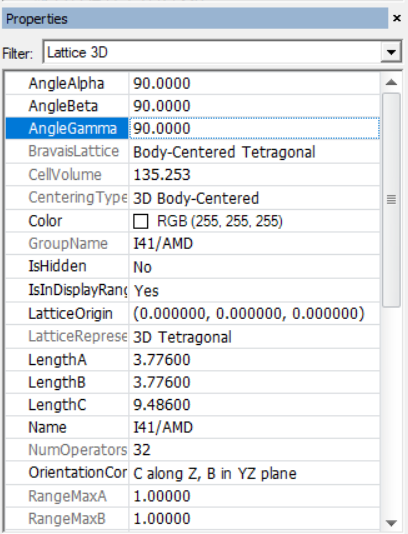This screenshot has height=534, width=408.
Task: Select the AngleAlpha property row
Action: point(192,83)
